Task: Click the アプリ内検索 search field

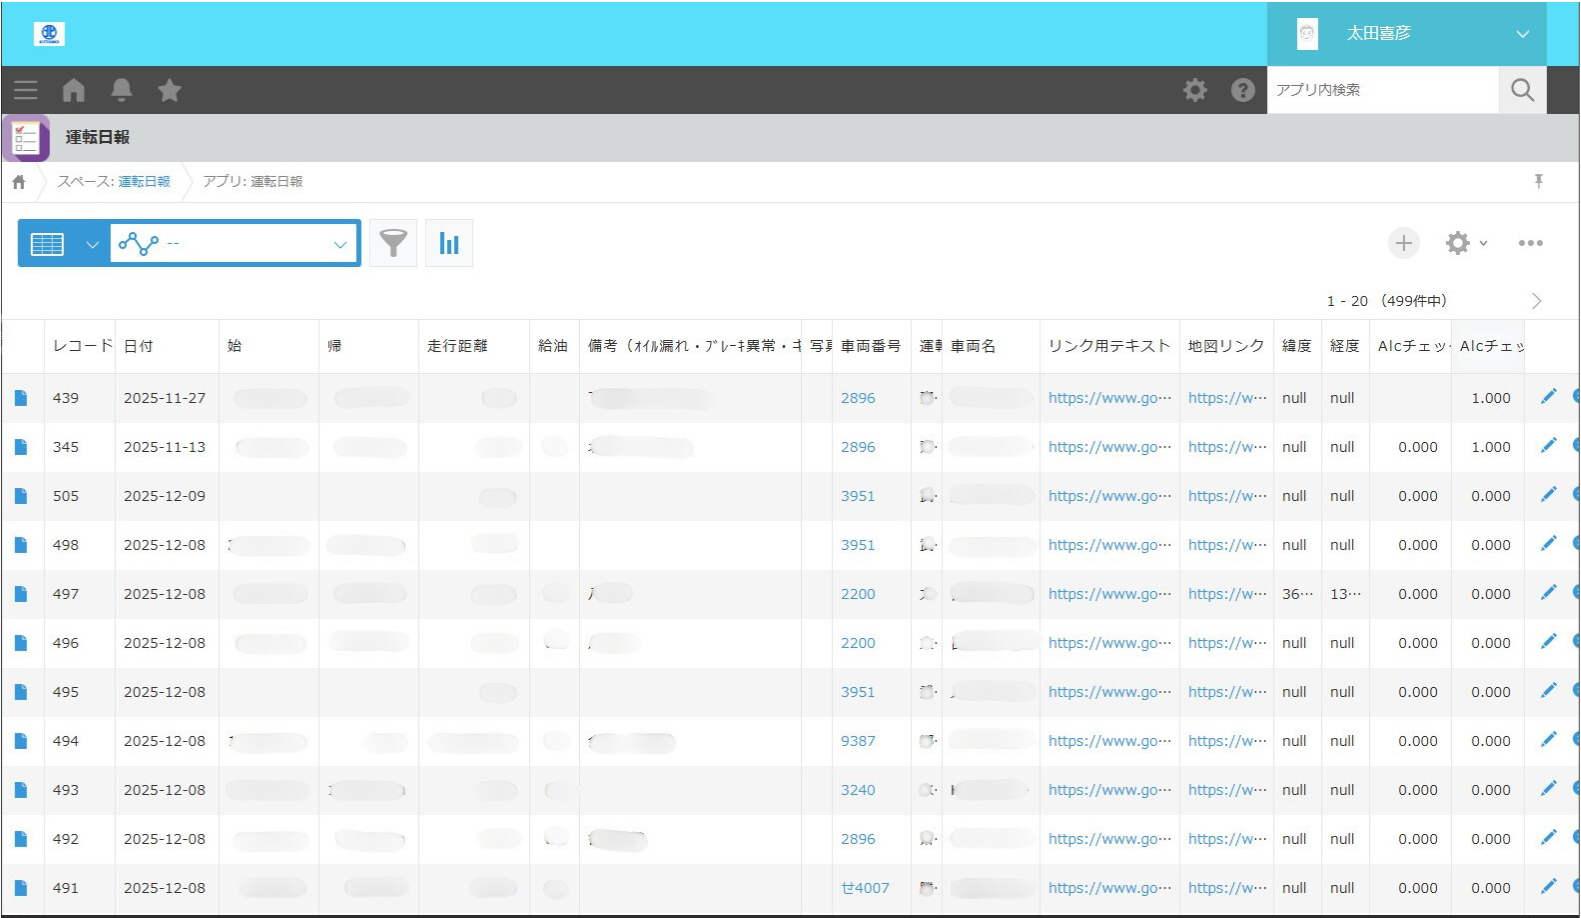Action: [x=1382, y=90]
